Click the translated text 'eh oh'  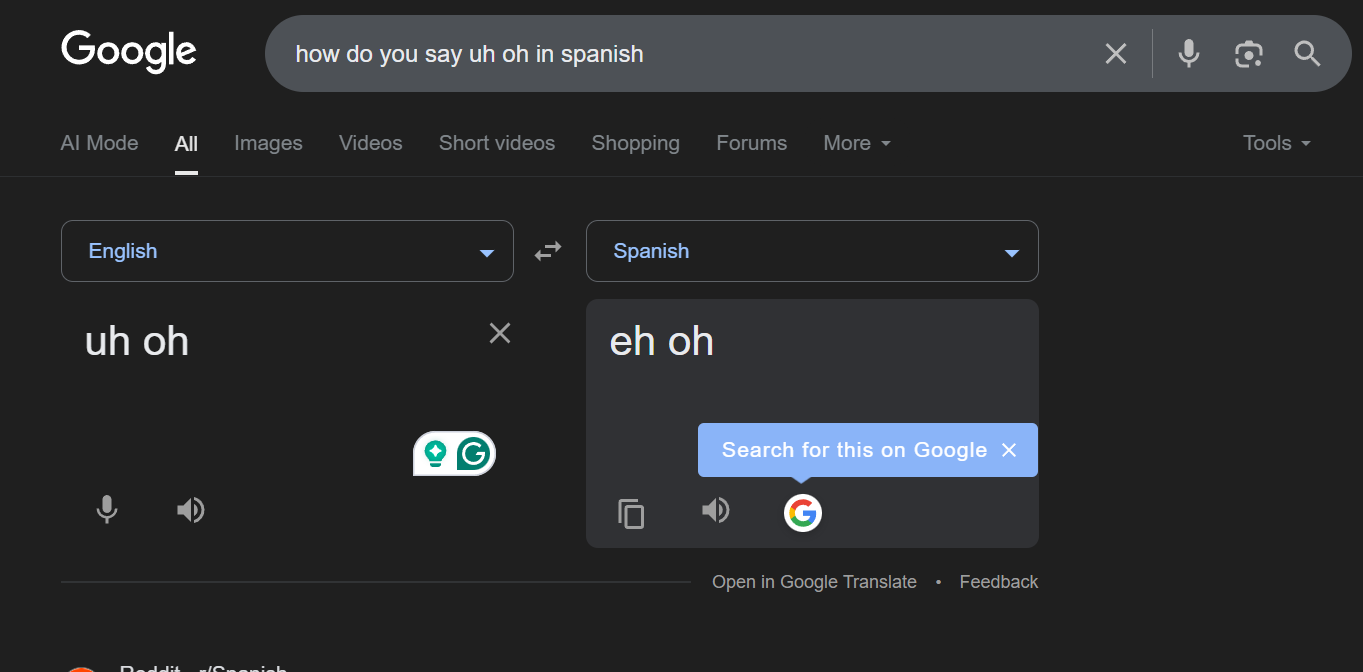click(x=662, y=342)
